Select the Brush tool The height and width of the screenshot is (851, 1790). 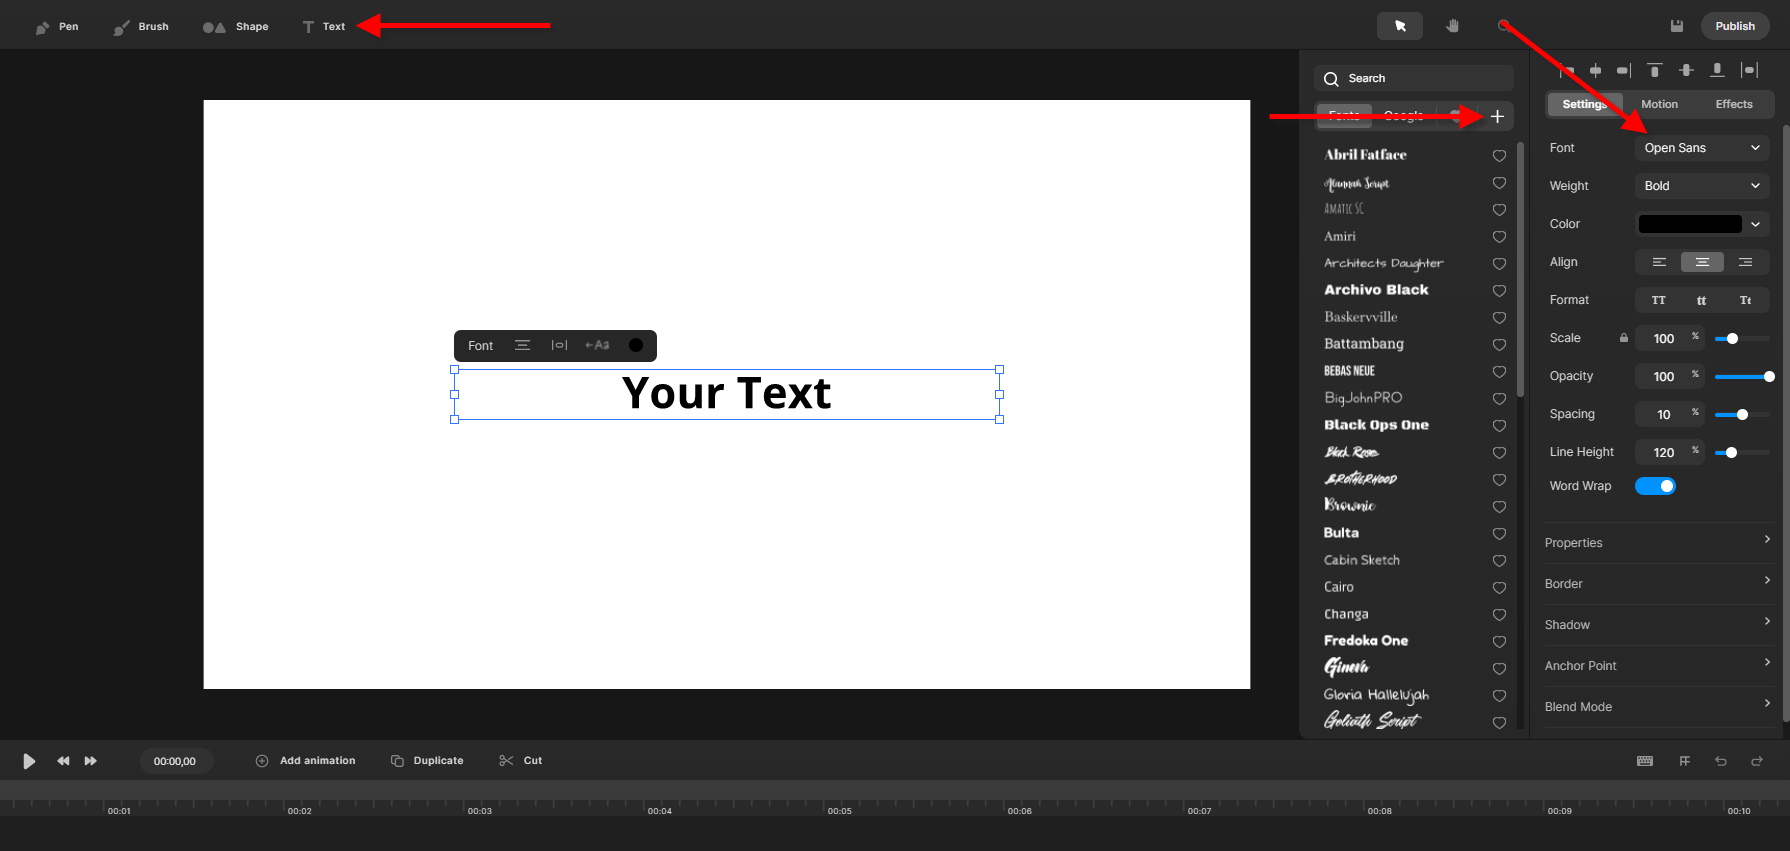141,27
